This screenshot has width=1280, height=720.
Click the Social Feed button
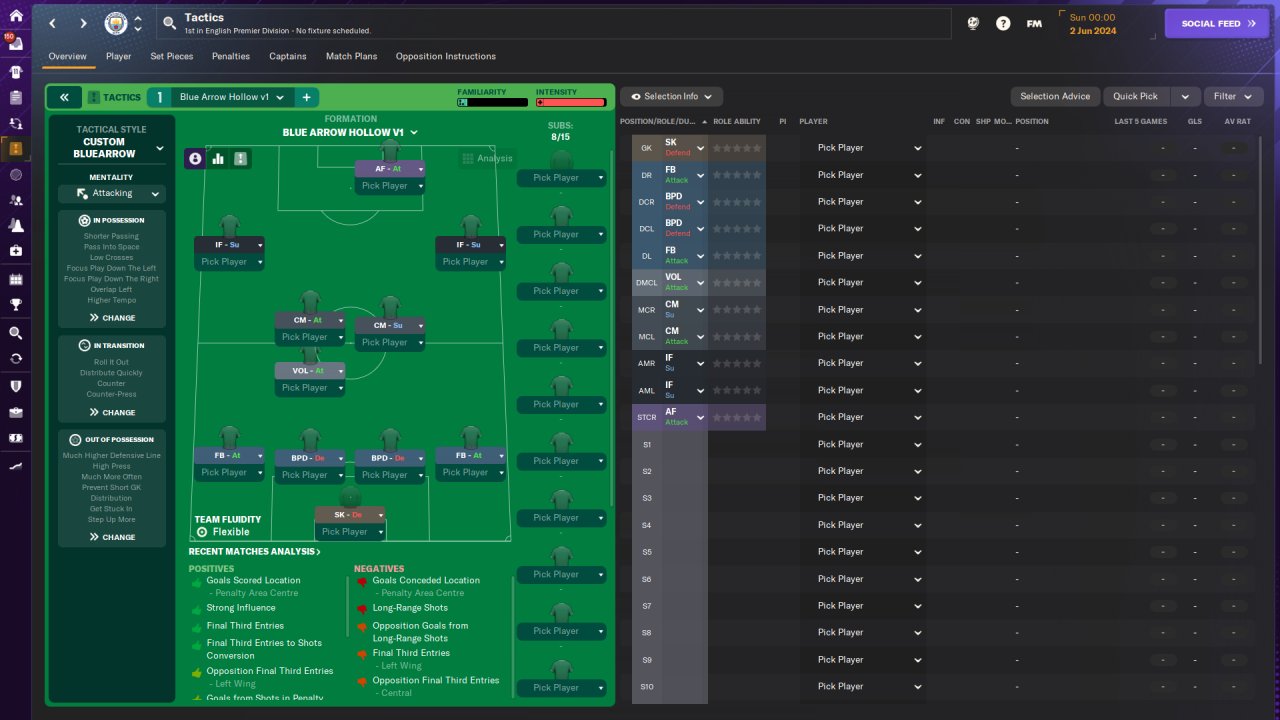click(x=1217, y=23)
